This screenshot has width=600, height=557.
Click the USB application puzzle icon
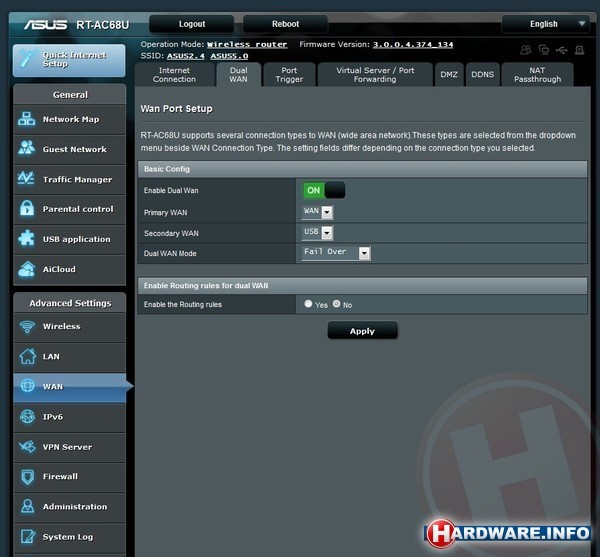[x=26, y=238]
